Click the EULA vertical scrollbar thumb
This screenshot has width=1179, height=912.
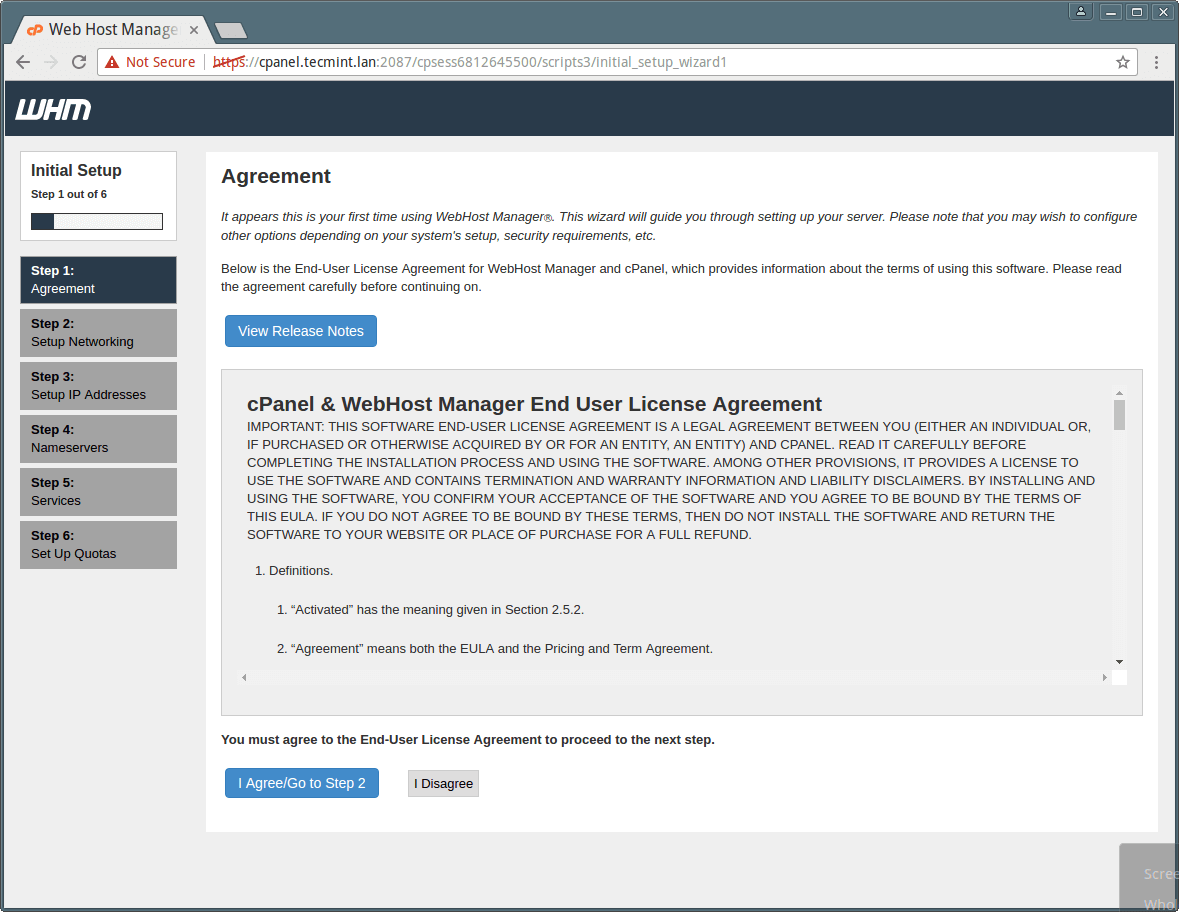coord(1120,415)
